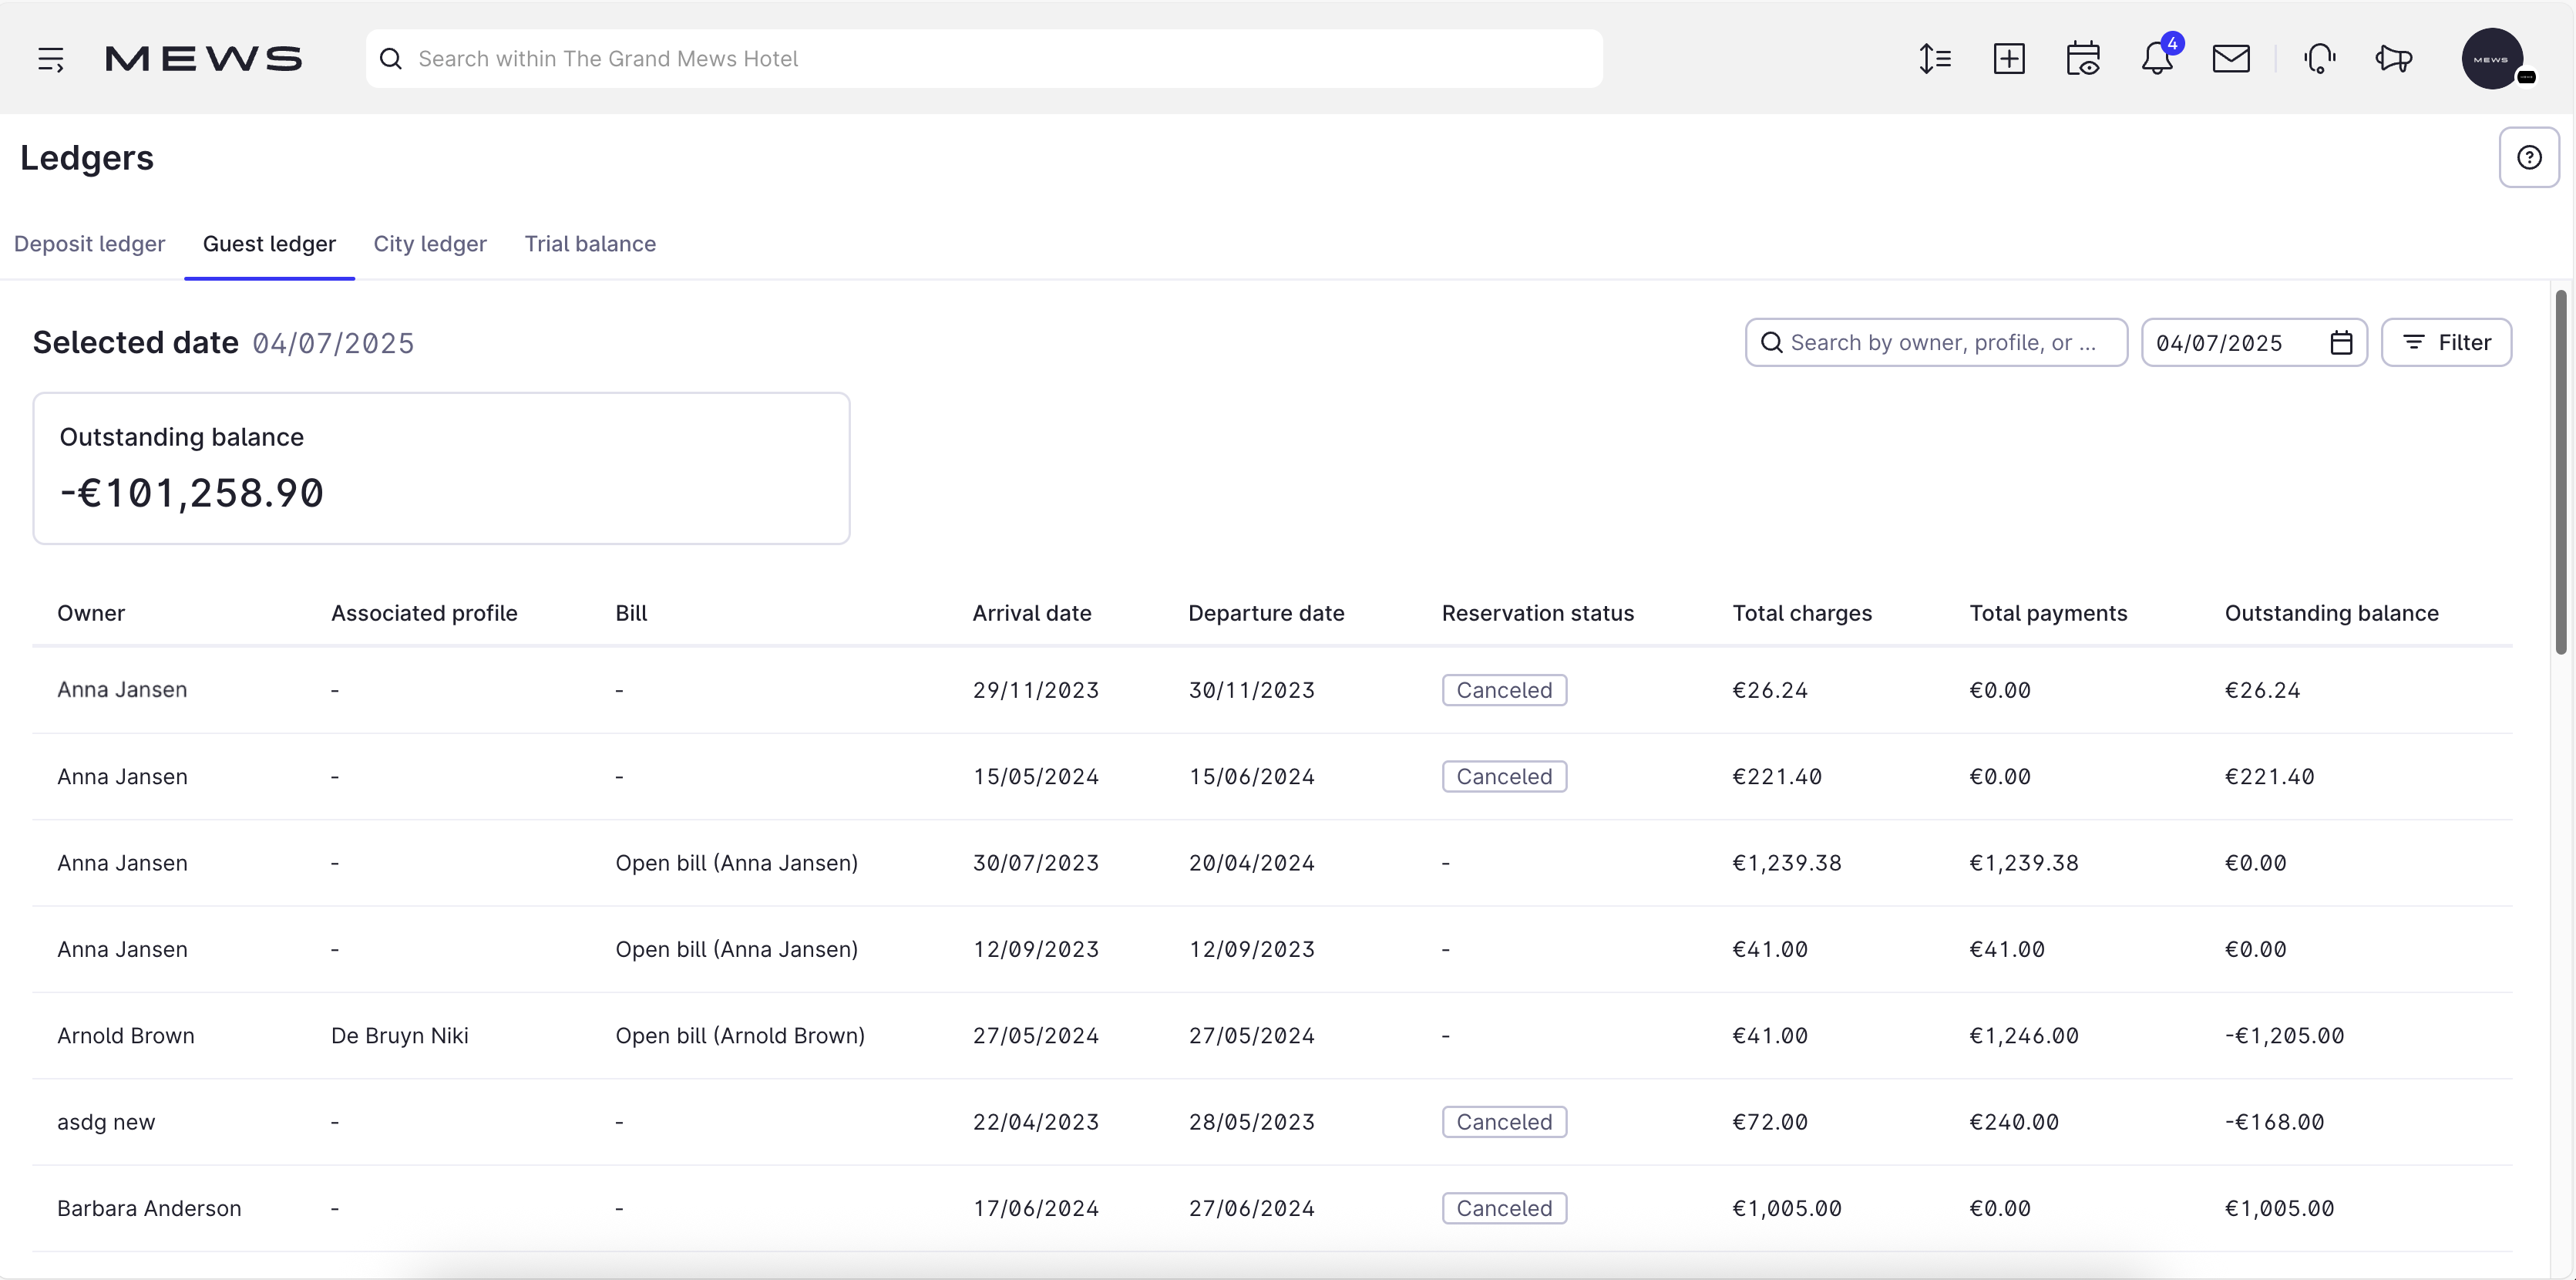This screenshot has height=1280, width=2576.
Task: Click the magnifier icon in global search
Action: pyautogui.click(x=391, y=59)
